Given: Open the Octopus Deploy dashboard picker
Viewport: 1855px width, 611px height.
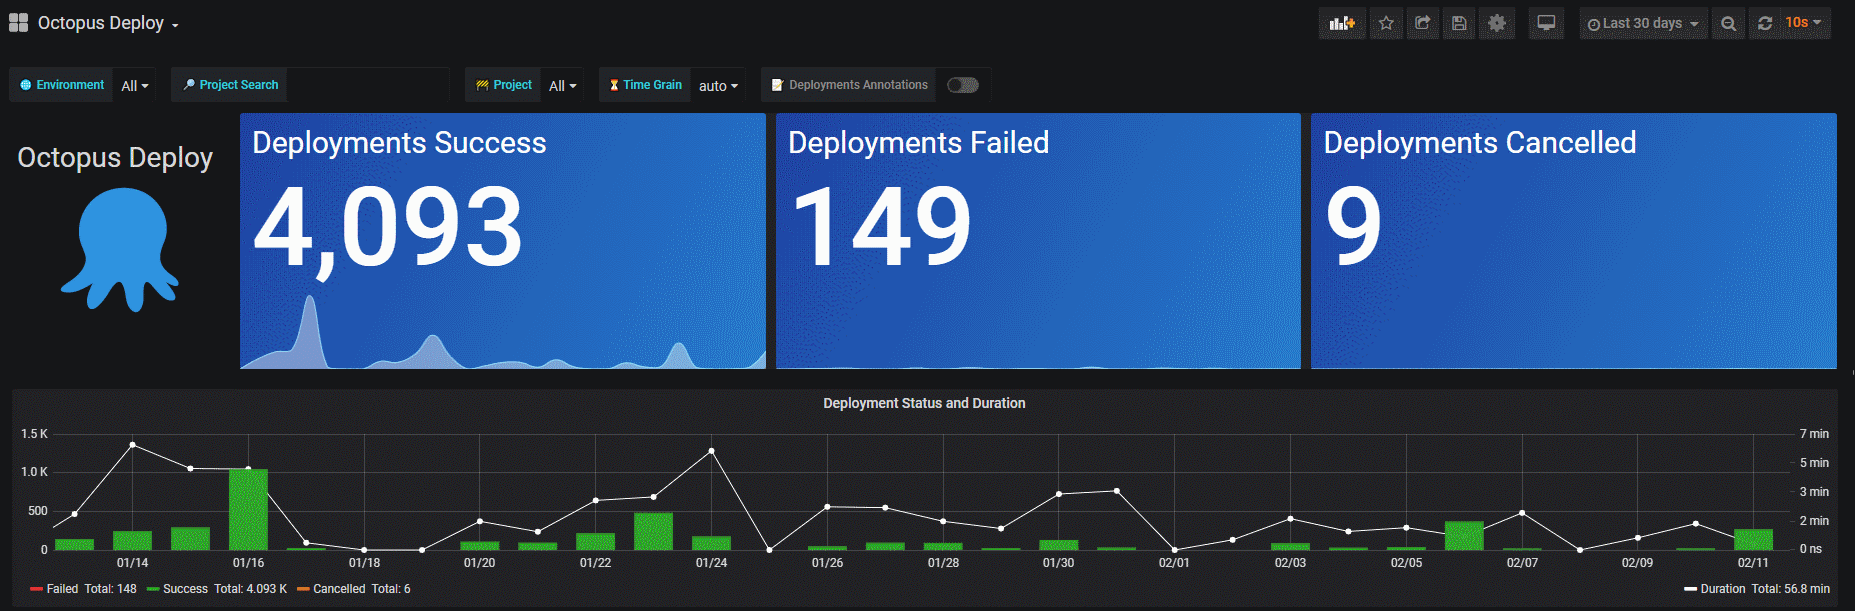Looking at the screenshot, I should coord(108,23).
